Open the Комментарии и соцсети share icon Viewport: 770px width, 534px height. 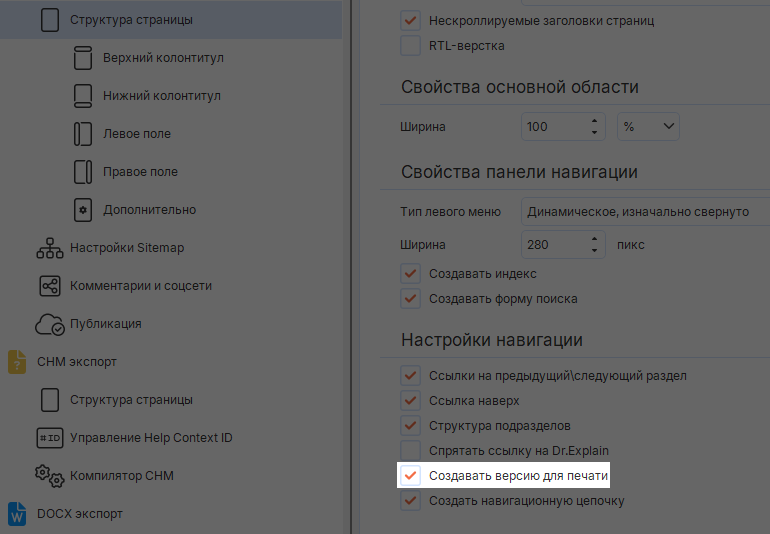coord(50,286)
